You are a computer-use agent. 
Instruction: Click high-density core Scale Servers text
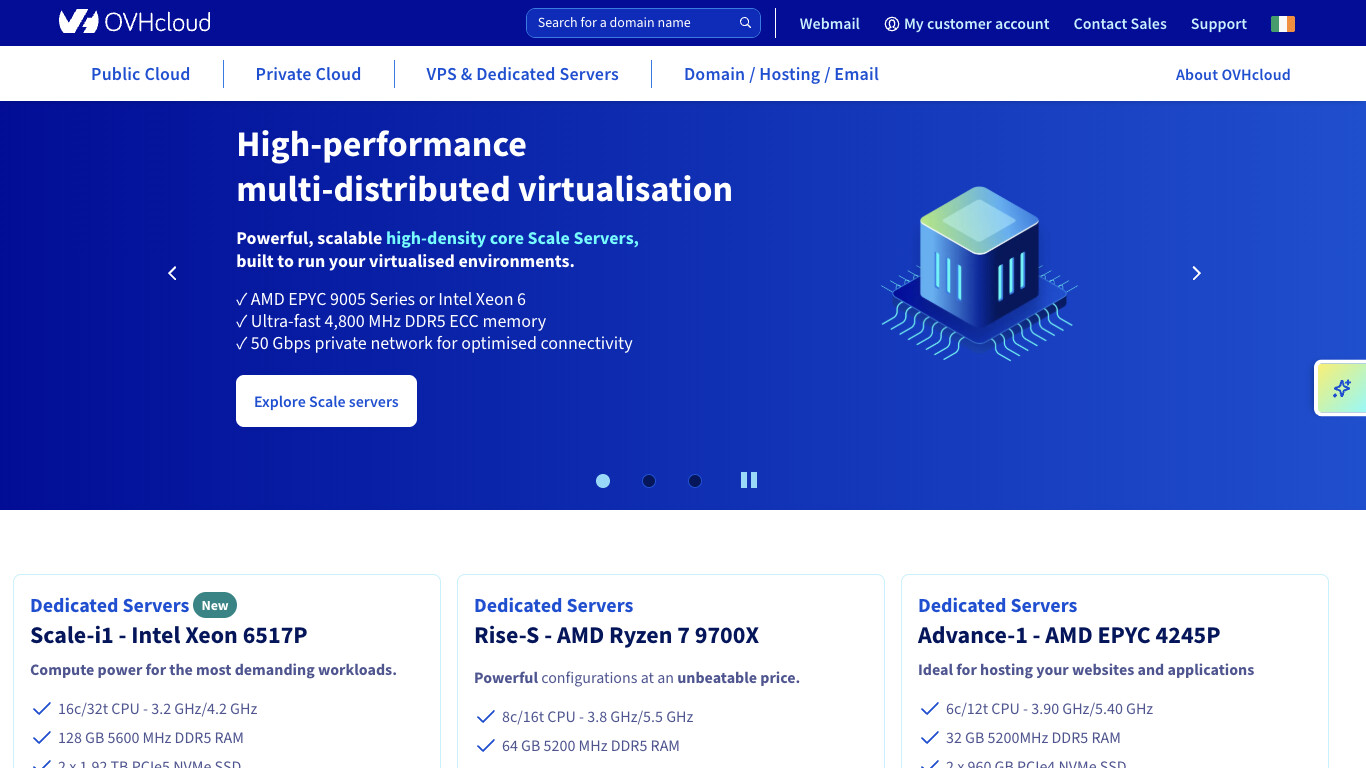[x=512, y=238]
